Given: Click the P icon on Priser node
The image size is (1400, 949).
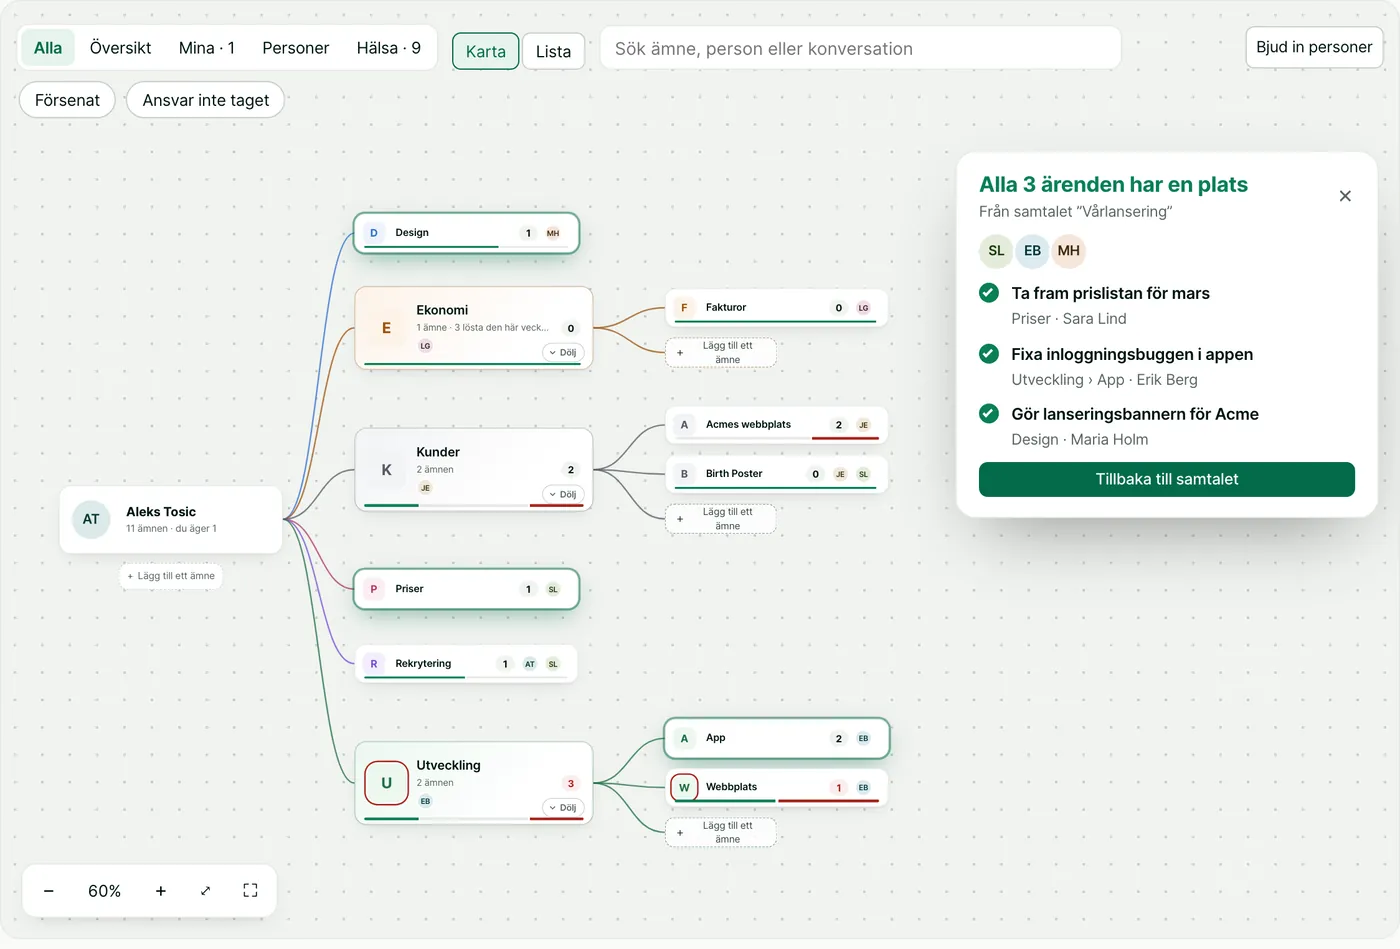Looking at the screenshot, I should tap(374, 589).
